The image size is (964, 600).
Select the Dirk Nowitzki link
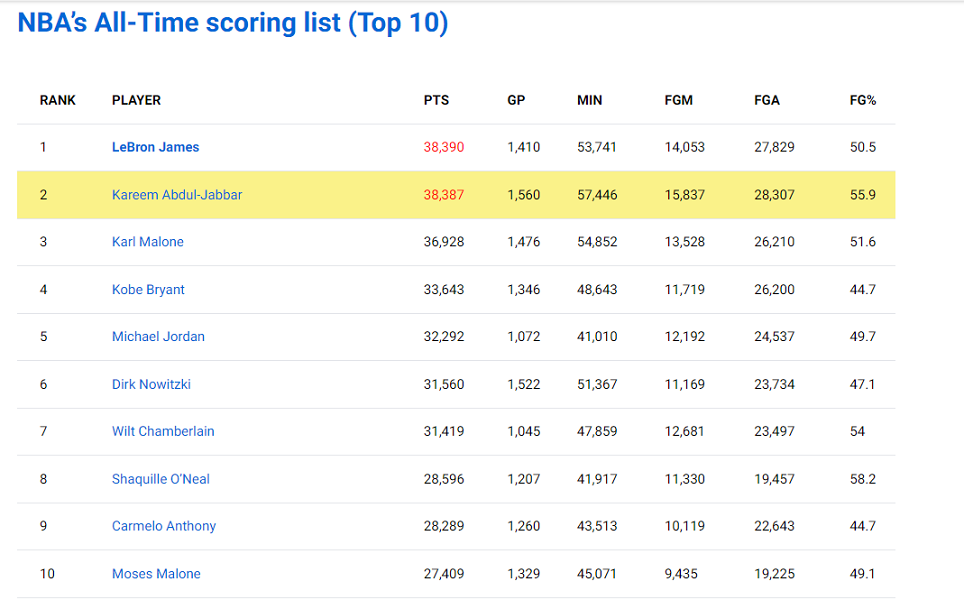(151, 384)
